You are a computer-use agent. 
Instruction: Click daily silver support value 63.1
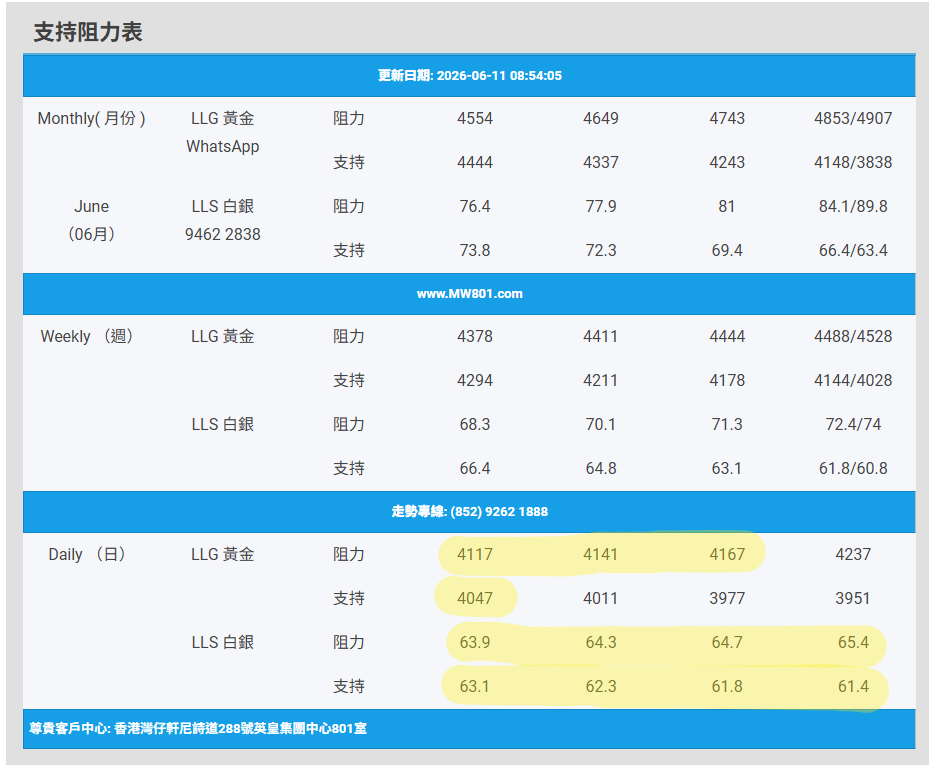(x=475, y=687)
